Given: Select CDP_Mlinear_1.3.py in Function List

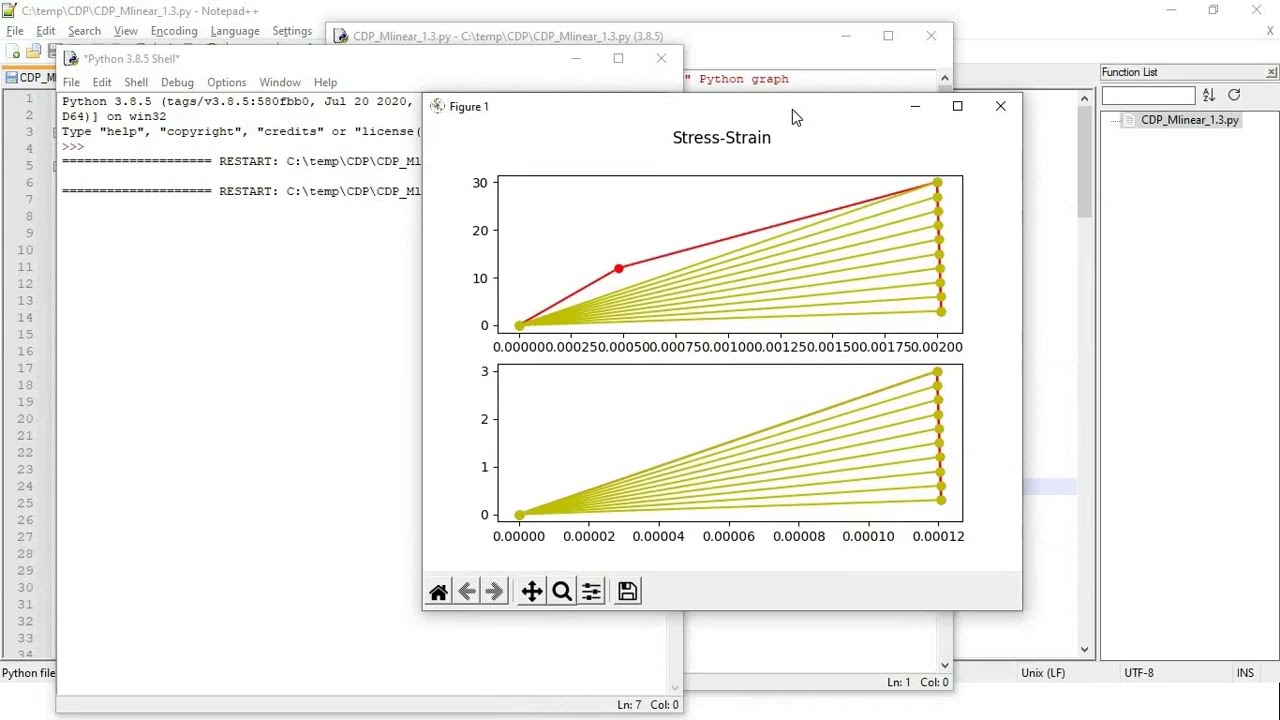Looking at the screenshot, I should pos(1189,120).
